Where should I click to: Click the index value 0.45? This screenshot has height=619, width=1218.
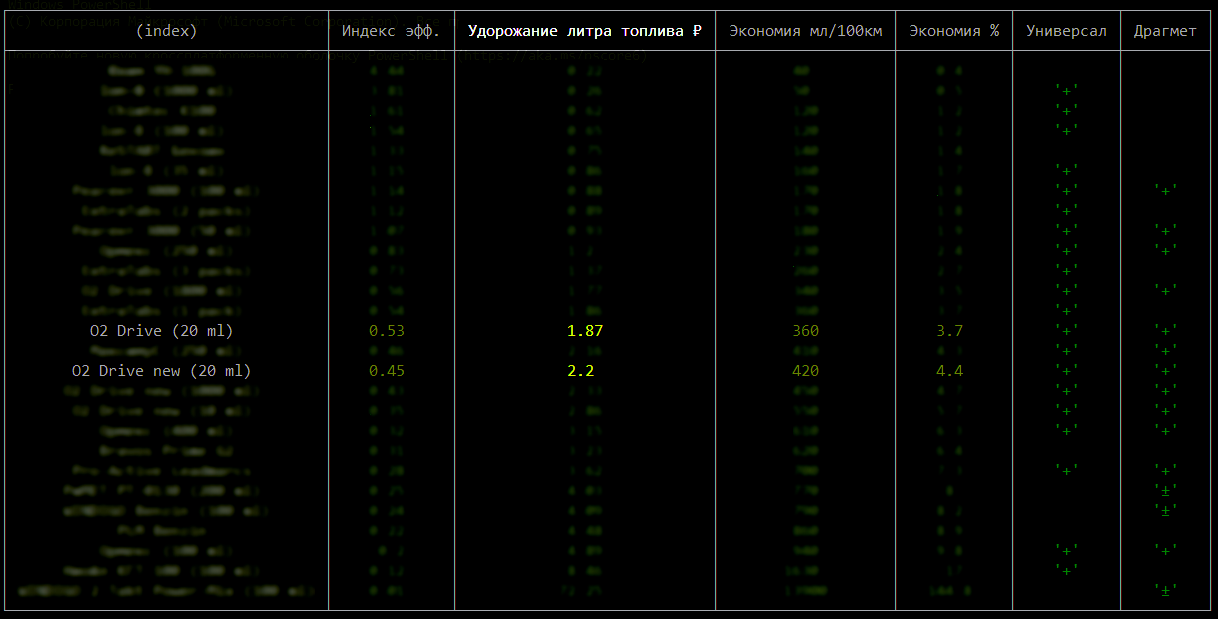[387, 371]
